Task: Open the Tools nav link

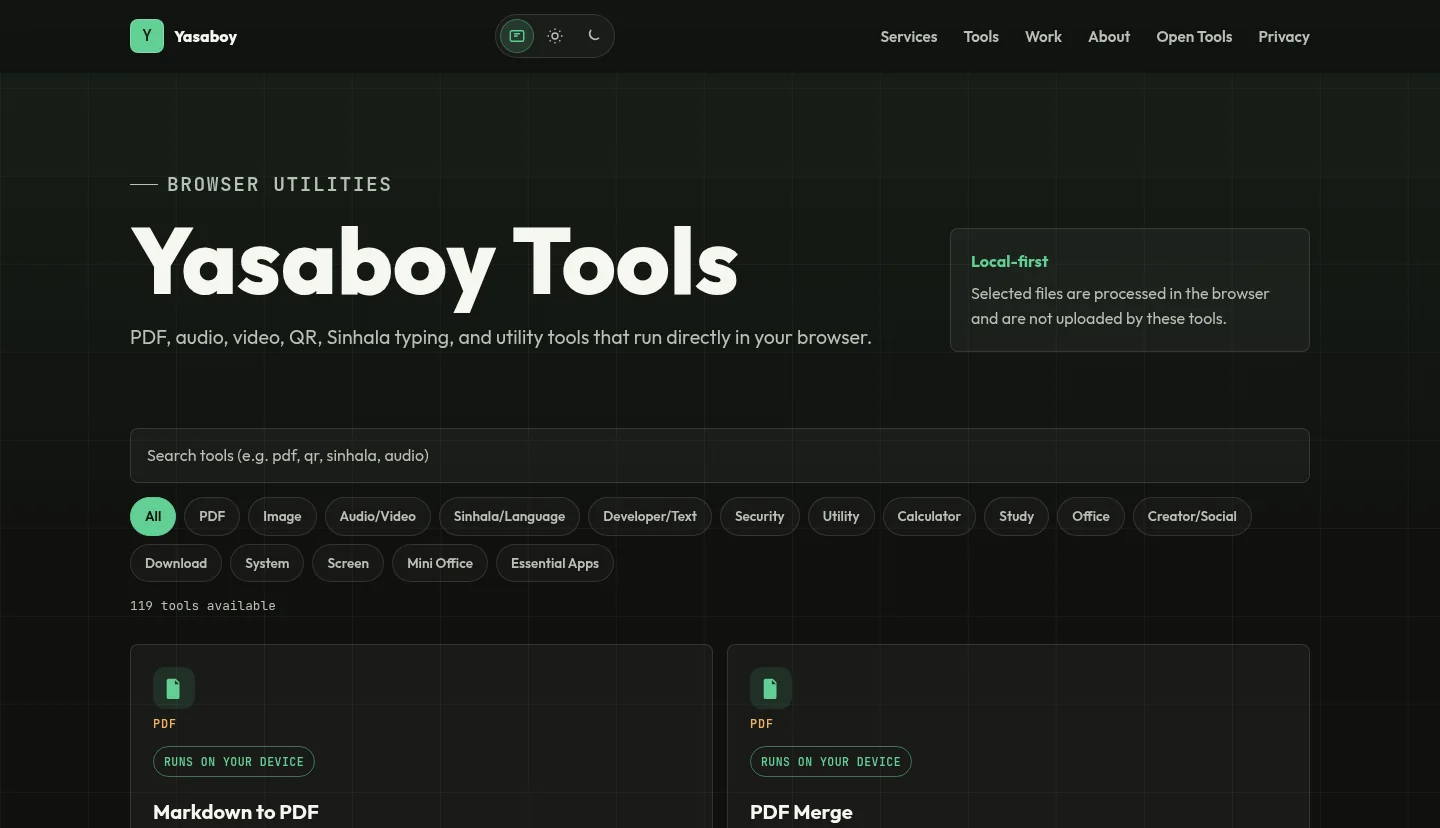Action: (x=981, y=37)
